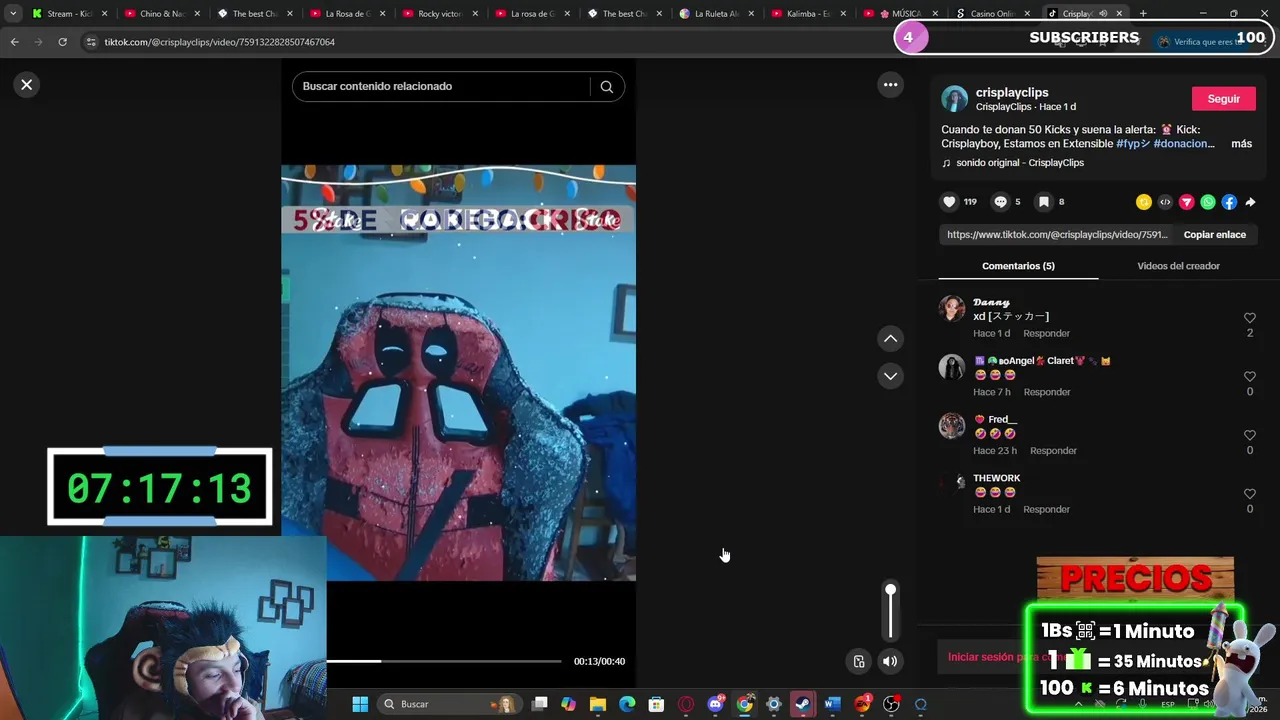Toggle the auto-scroll icon beside volume
Image resolution: width=1280 pixels, height=720 pixels.
pyautogui.click(x=859, y=661)
